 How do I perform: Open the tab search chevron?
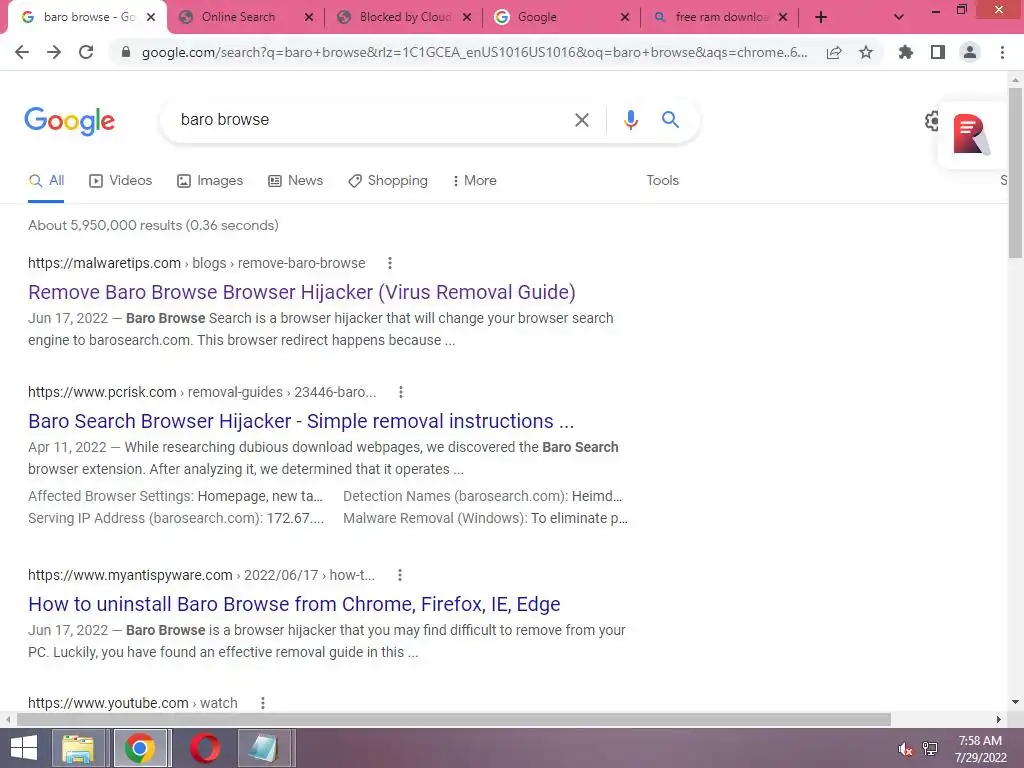[899, 17]
